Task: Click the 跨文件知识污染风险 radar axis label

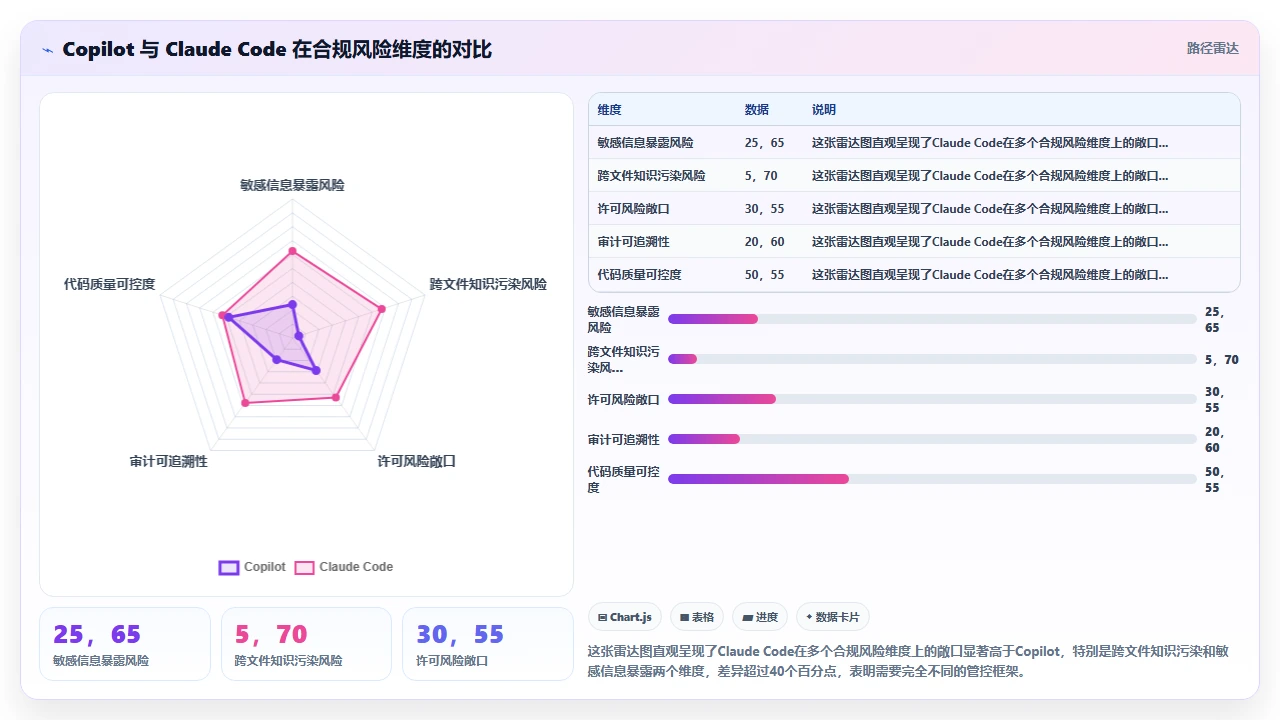Action: point(488,284)
